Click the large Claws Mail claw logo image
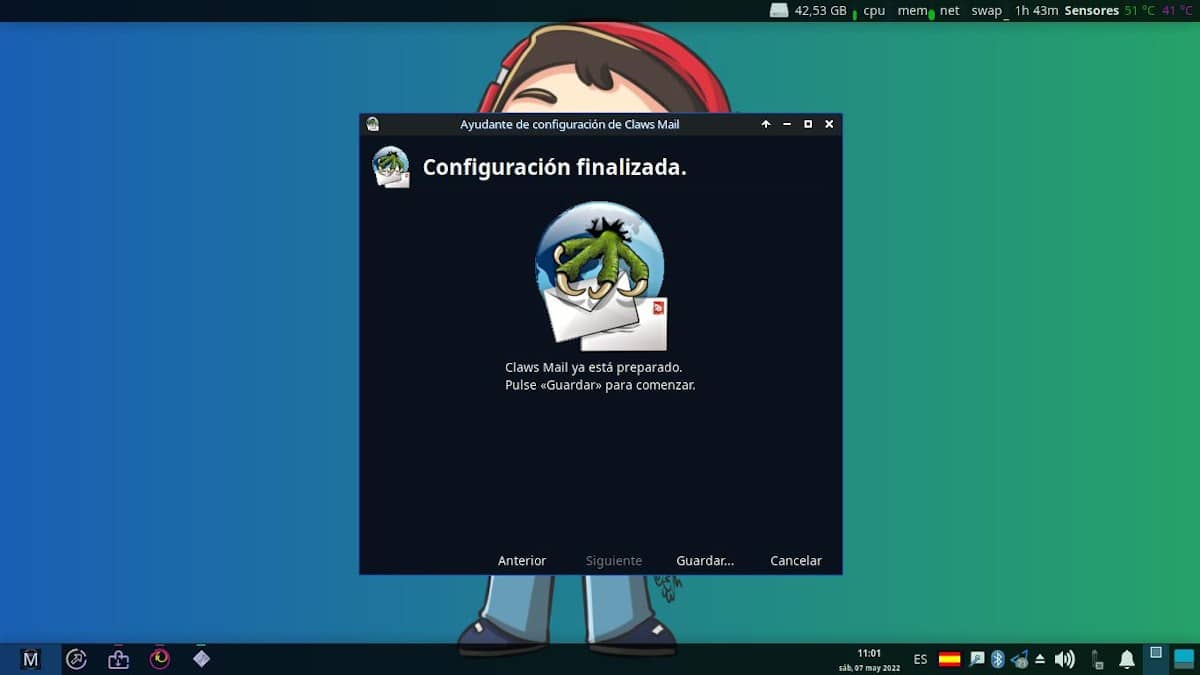Image resolution: width=1200 pixels, height=675 pixels. 601,276
